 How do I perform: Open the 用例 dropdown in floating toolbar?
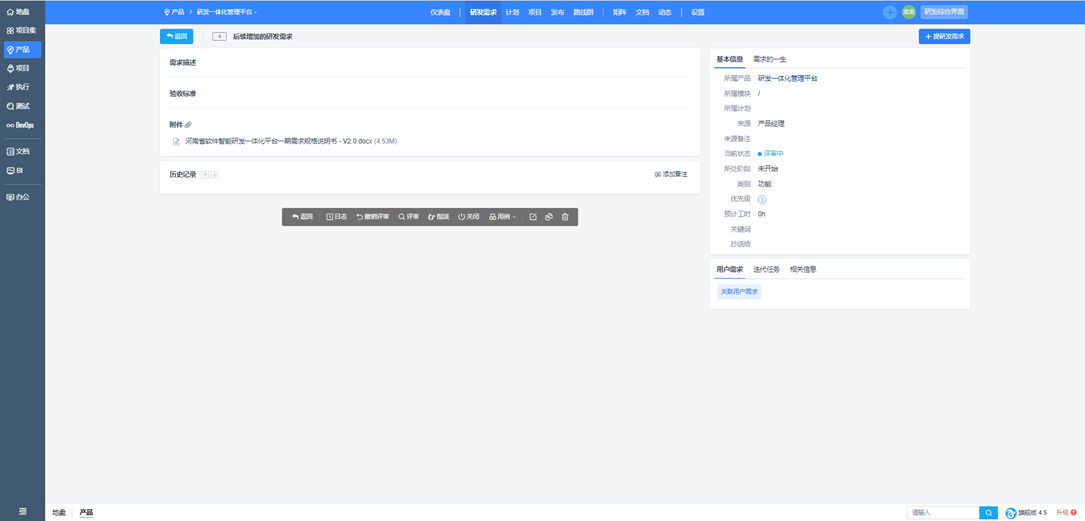(502, 217)
